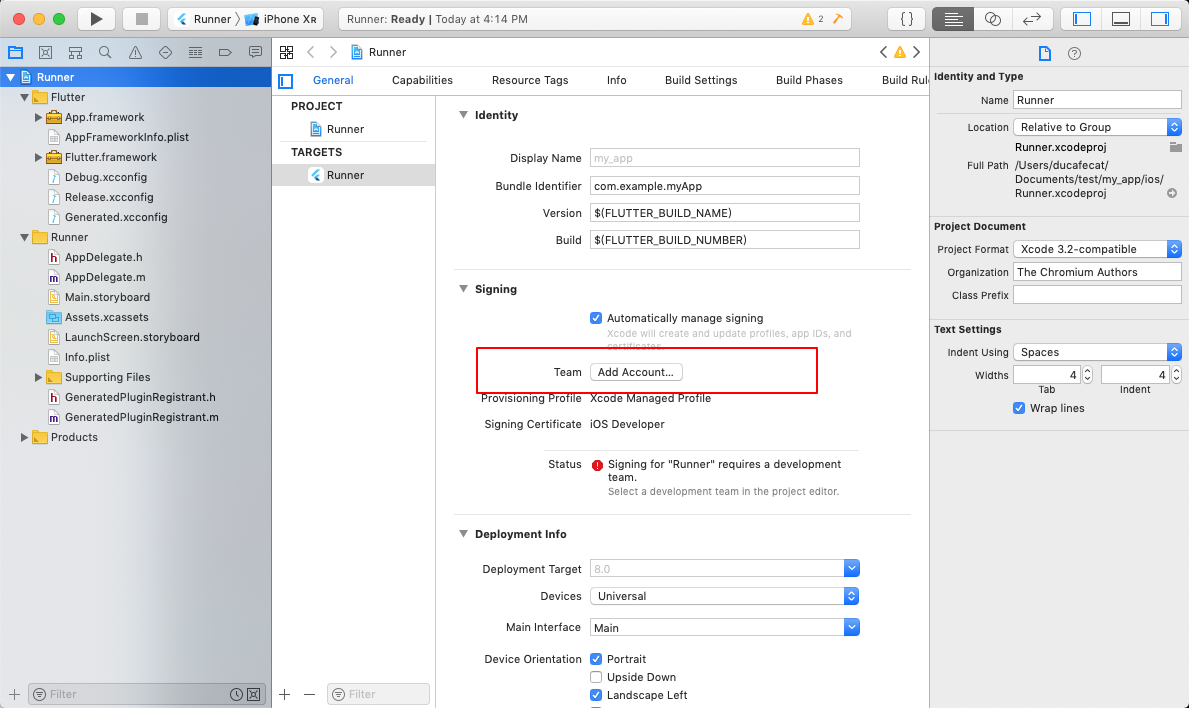Open the Project Format dropdown
The image size is (1189, 708).
click(1097, 249)
